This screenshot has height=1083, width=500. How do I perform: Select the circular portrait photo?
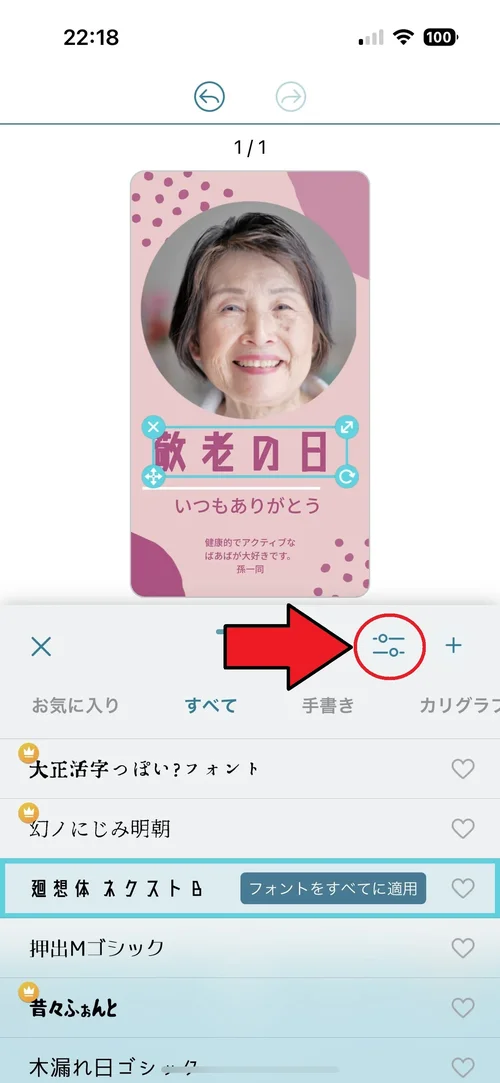pos(249,309)
